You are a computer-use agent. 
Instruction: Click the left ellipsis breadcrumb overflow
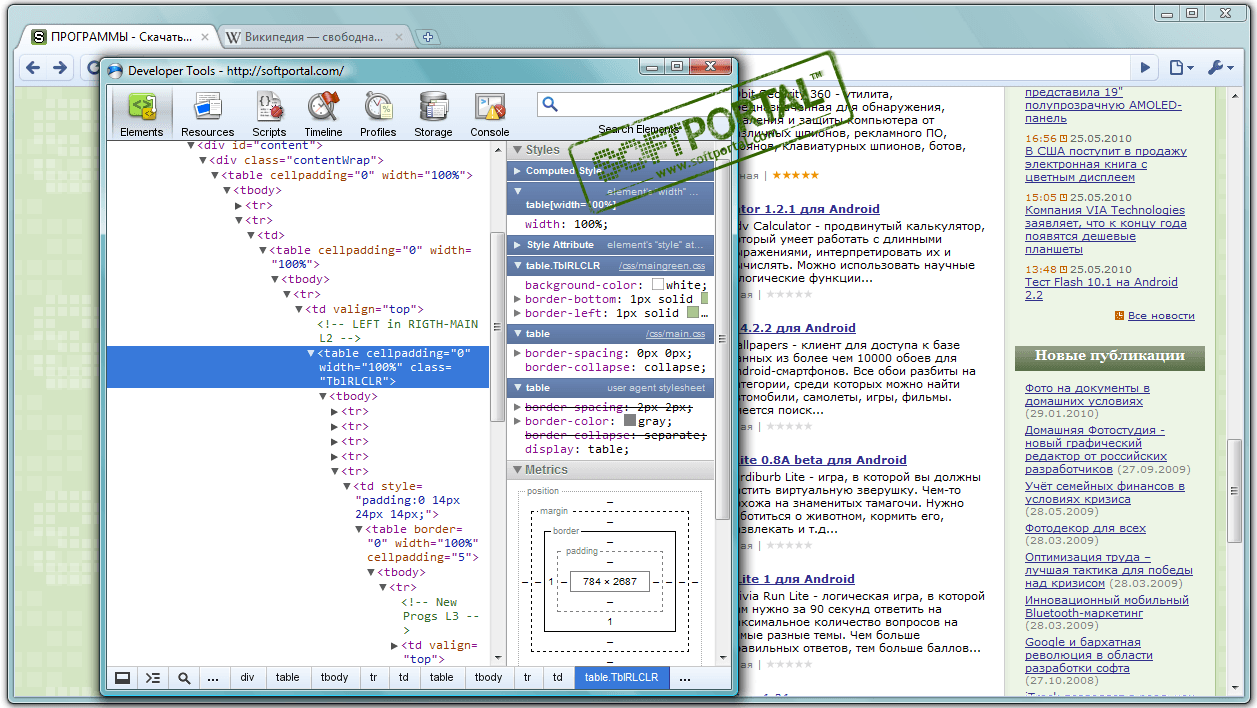click(213, 677)
